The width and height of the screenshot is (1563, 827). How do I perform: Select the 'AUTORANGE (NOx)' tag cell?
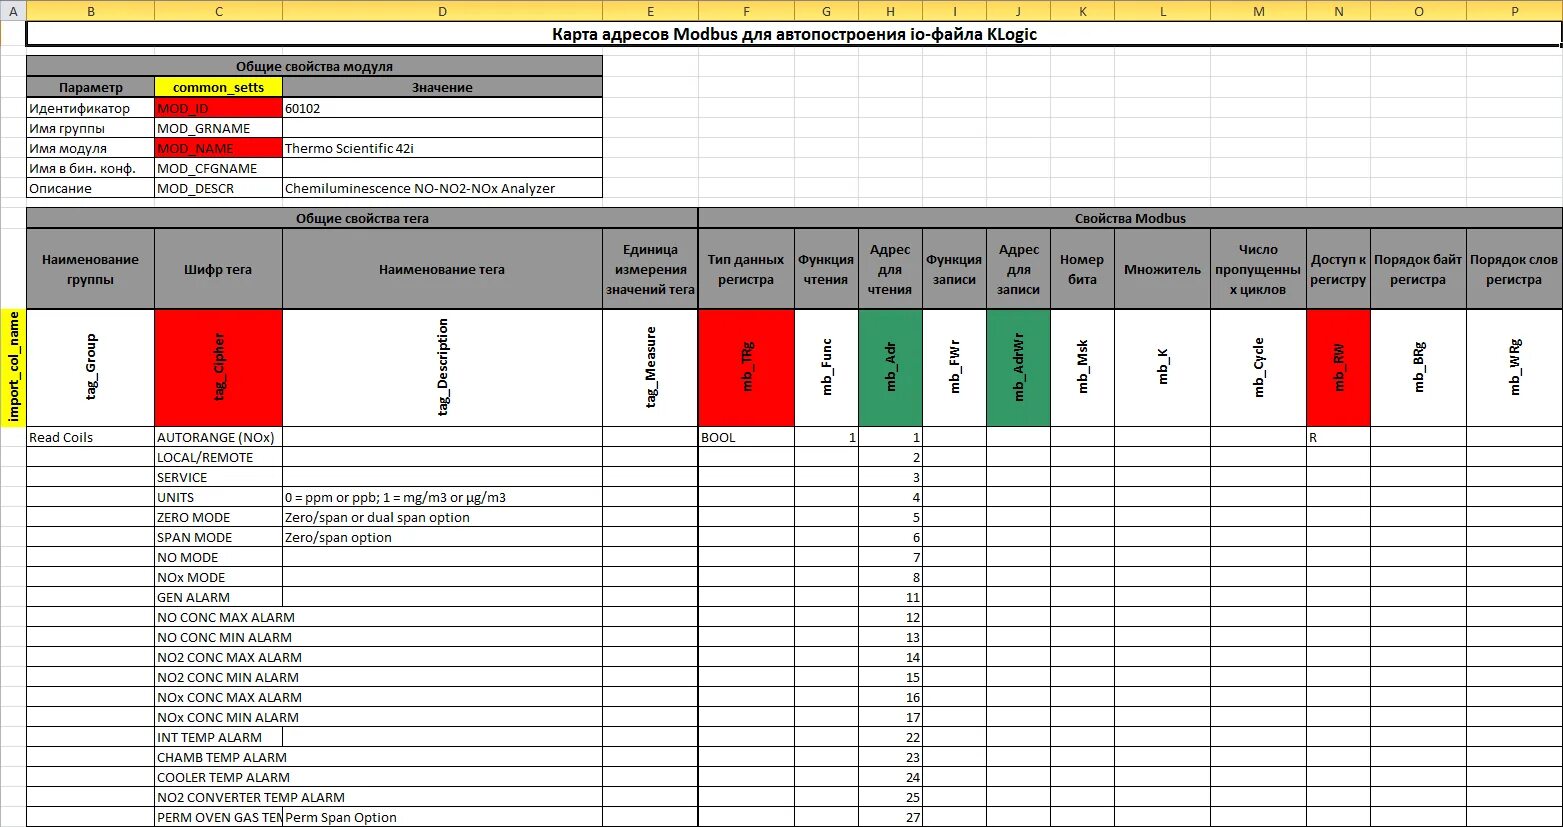[219, 438]
